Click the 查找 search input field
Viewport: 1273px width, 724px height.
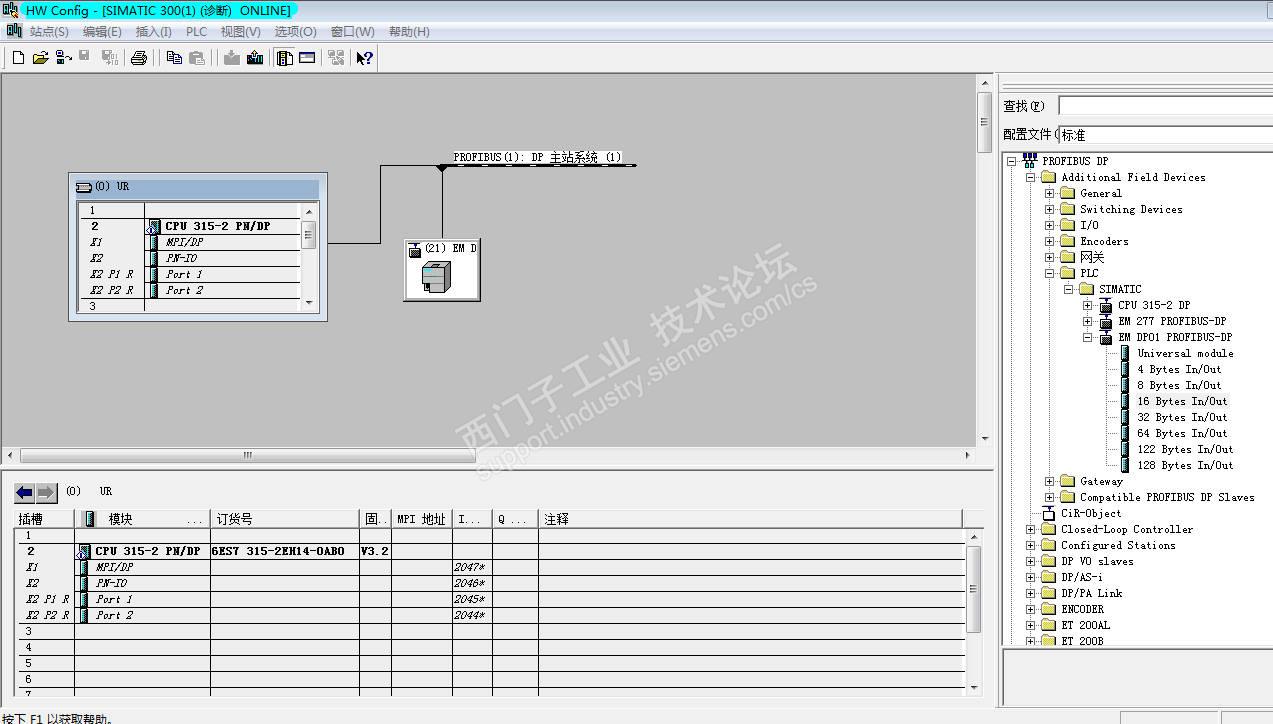pyautogui.click(x=1165, y=105)
